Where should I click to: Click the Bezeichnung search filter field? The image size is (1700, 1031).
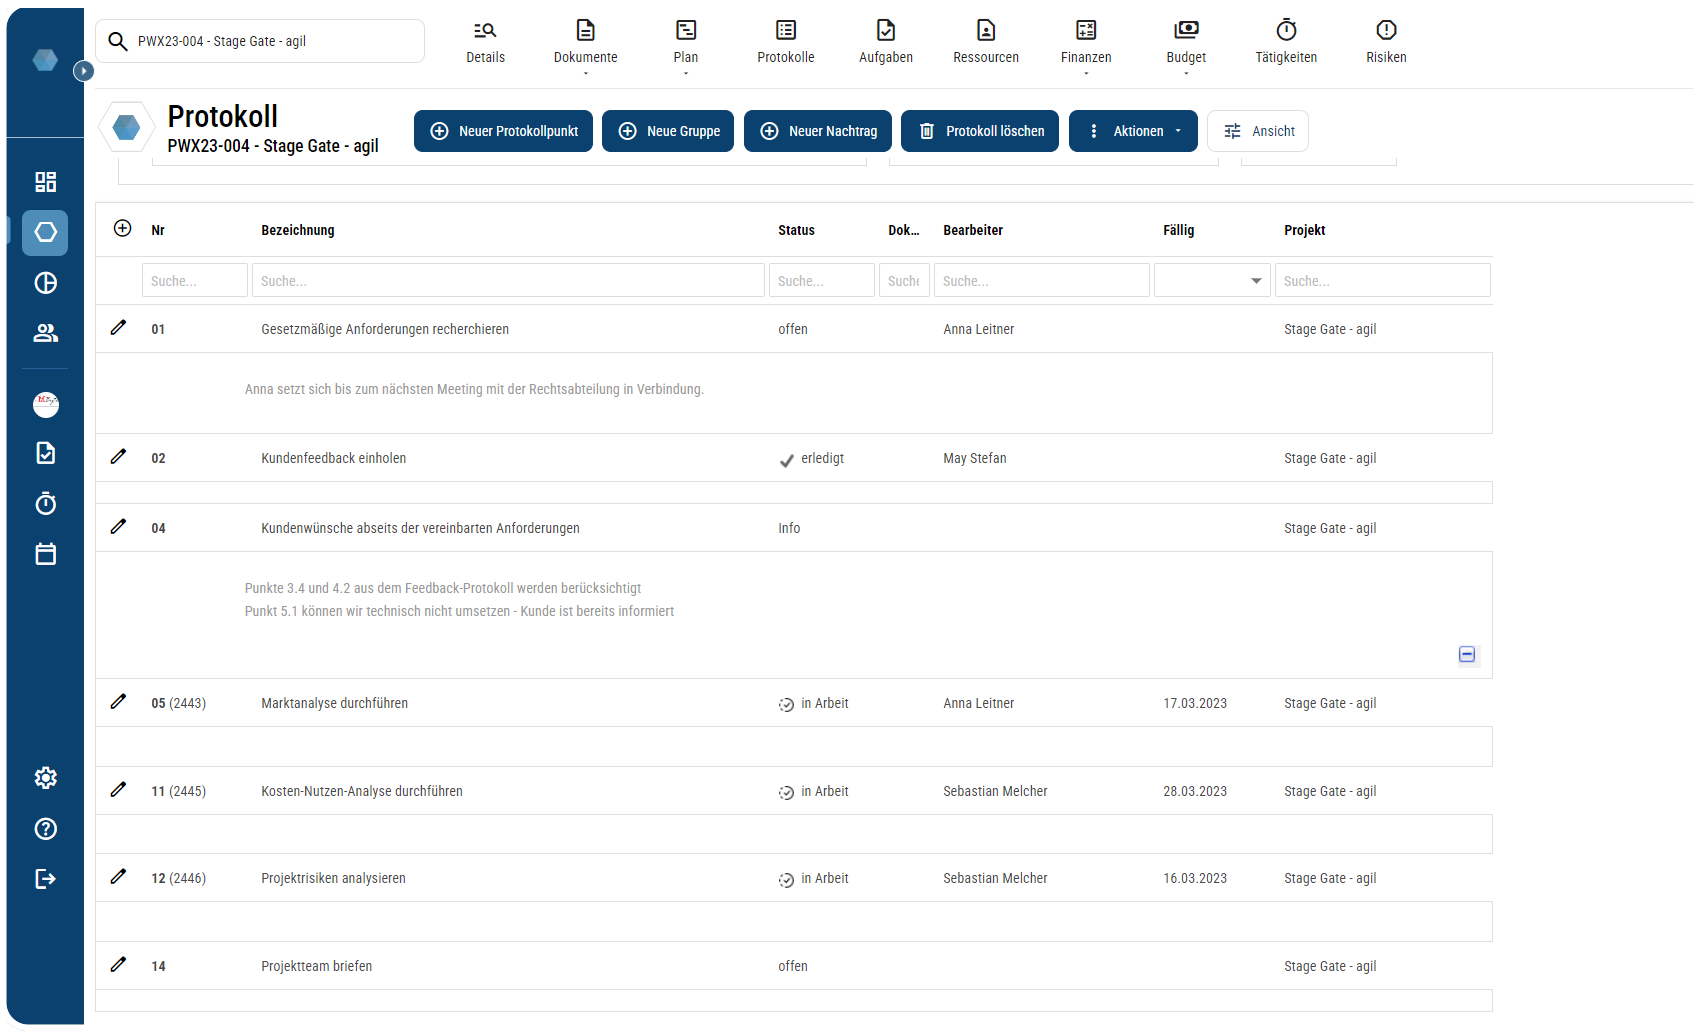coord(507,281)
